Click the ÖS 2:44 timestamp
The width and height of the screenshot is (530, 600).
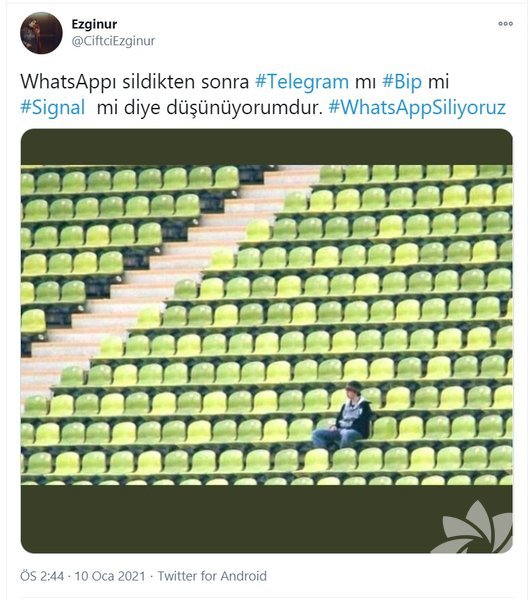coord(42,576)
